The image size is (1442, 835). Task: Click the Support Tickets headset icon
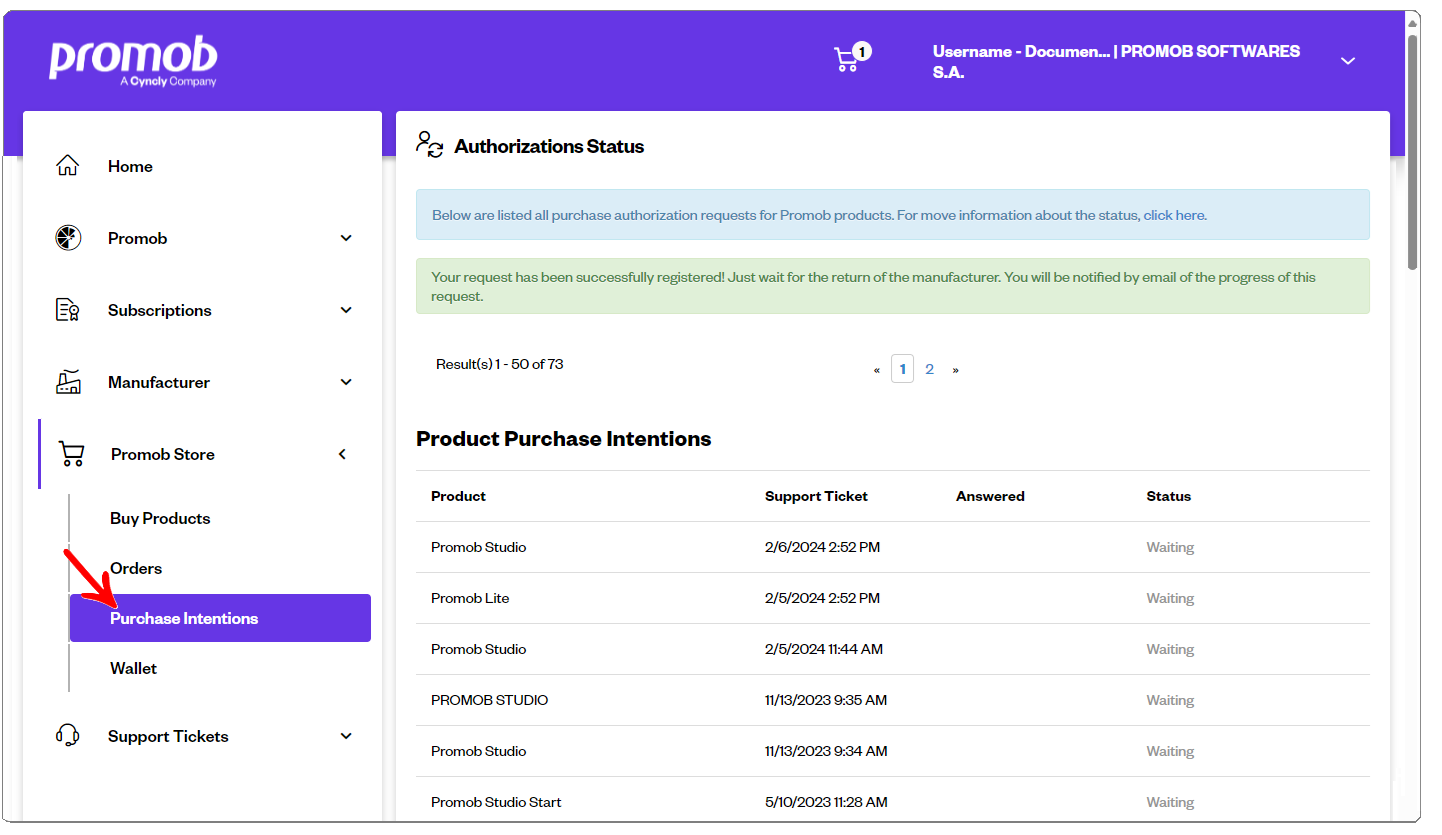68,736
